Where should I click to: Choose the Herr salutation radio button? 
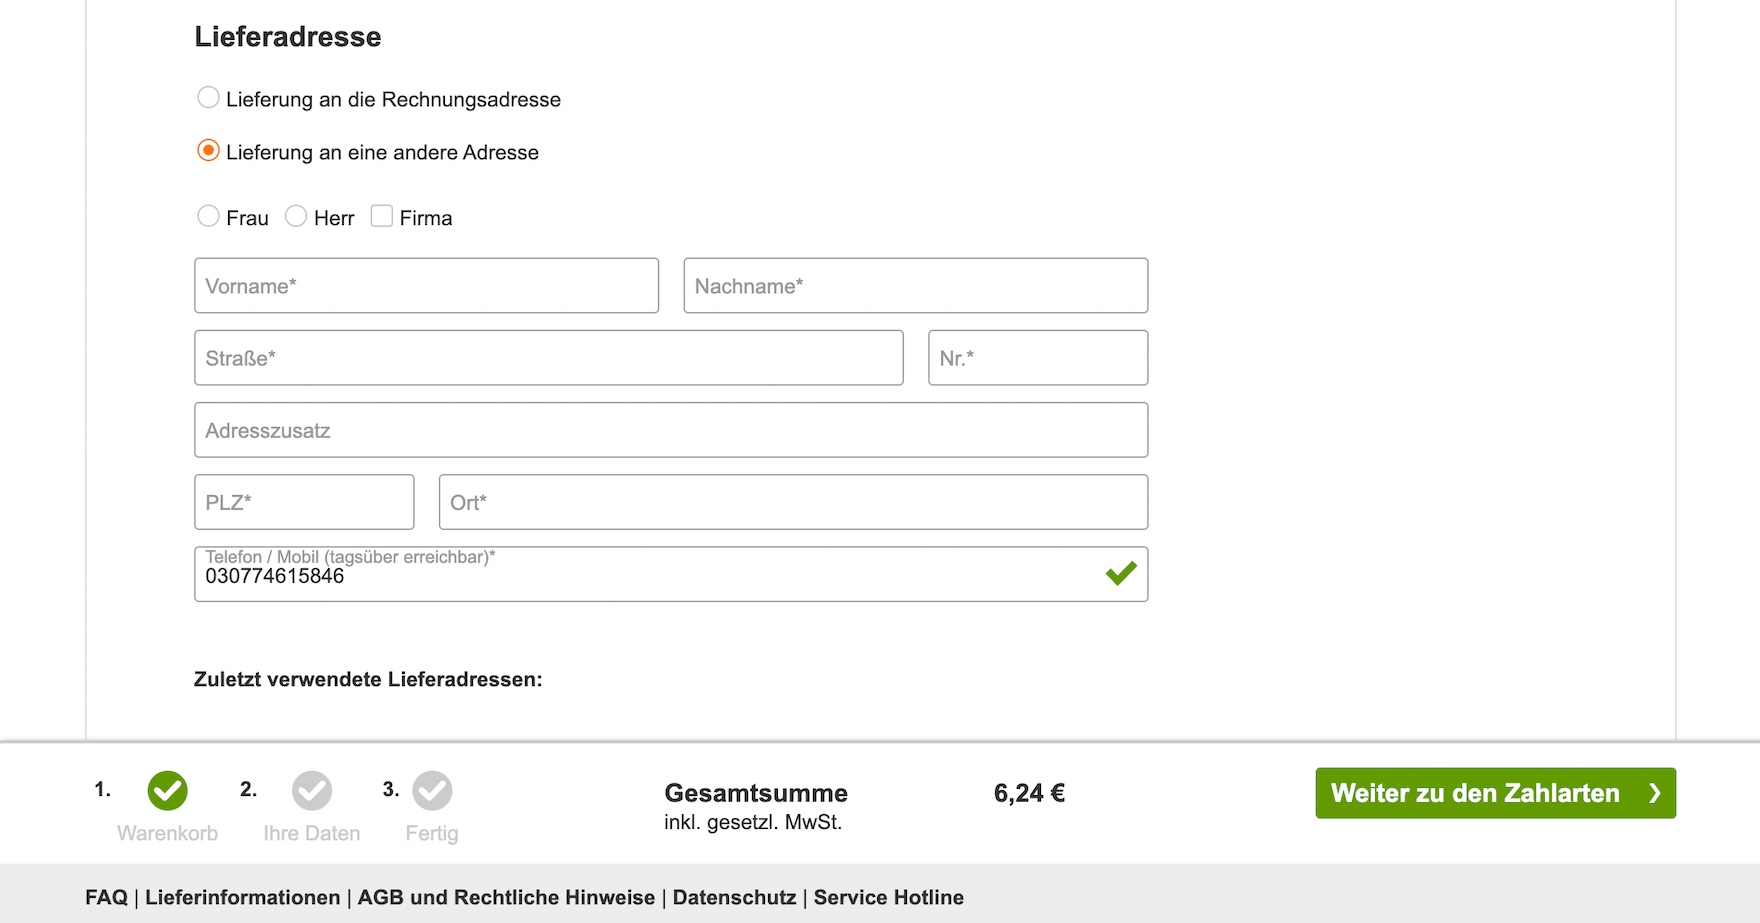pos(296,216)
